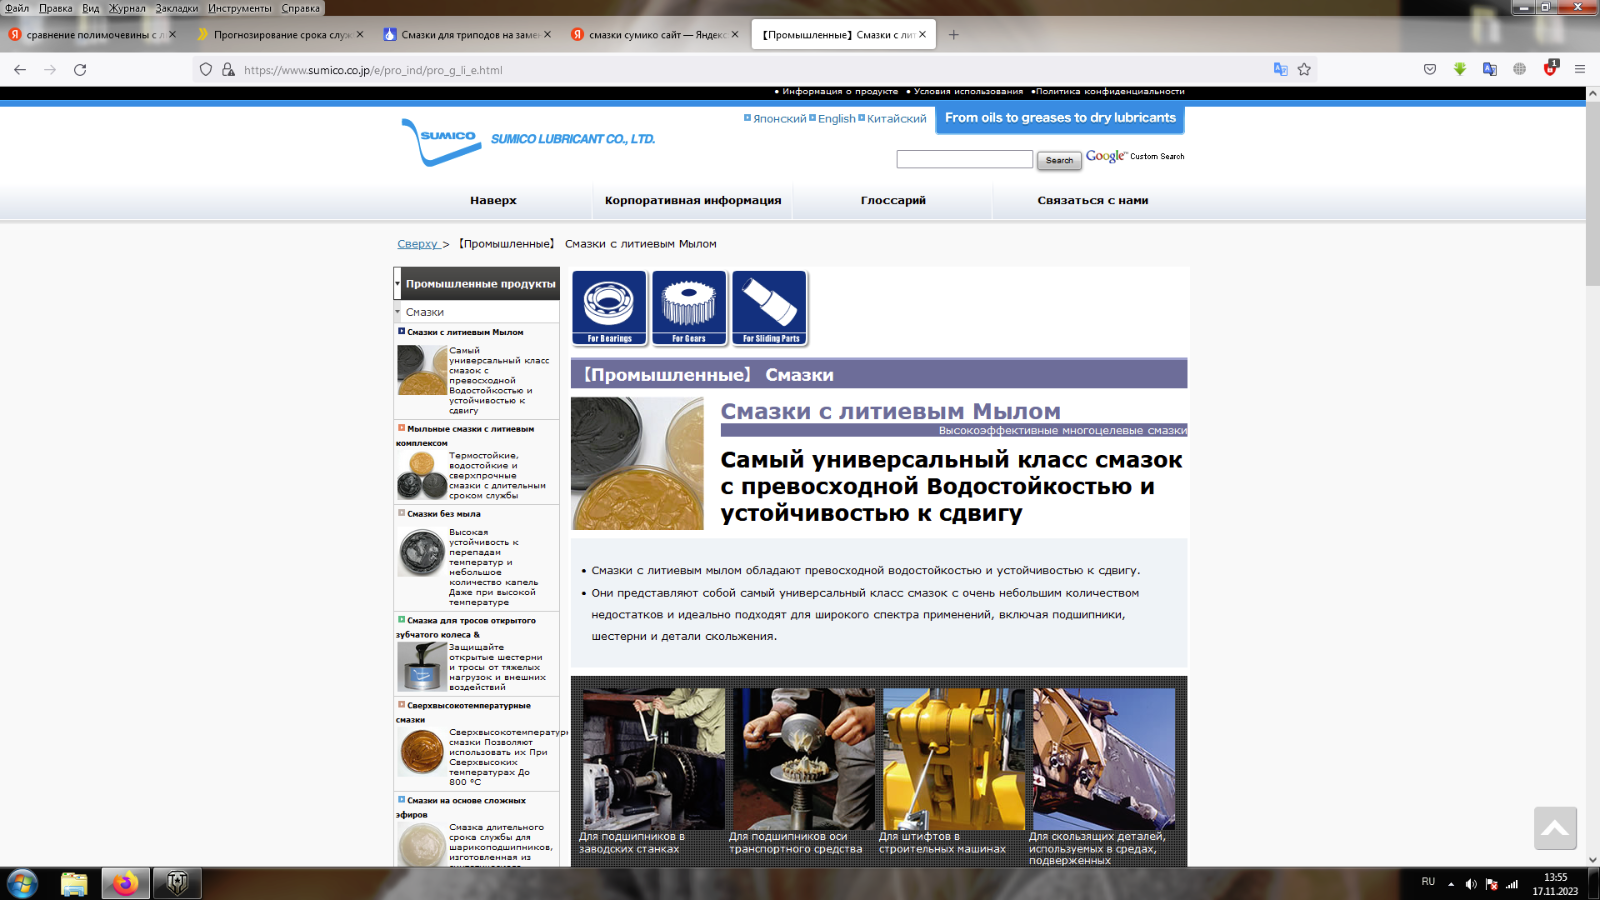Open the Firefox hamburger menu
The width and height of the screenshot is (1600, 900).
point(1580,69)
